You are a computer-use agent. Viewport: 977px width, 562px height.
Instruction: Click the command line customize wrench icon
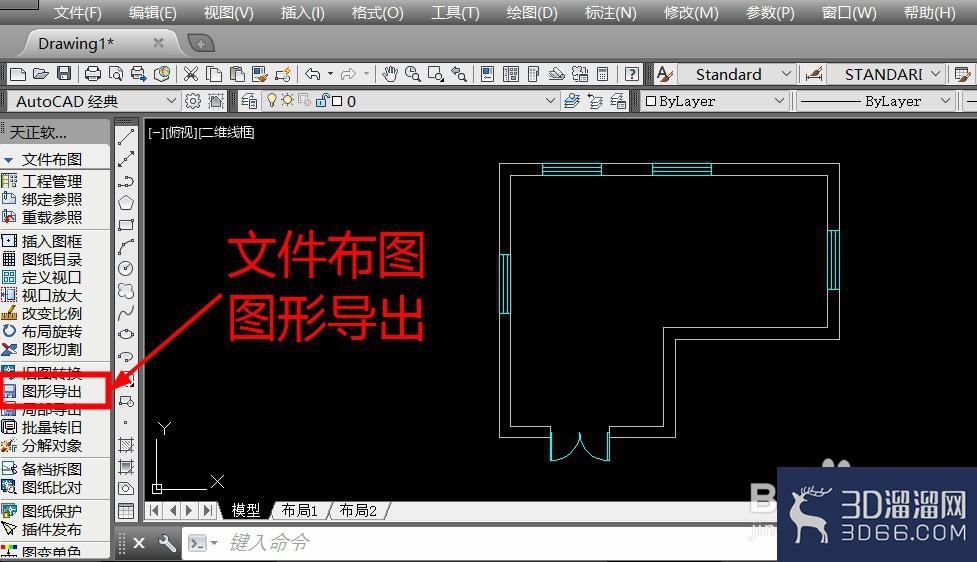[x=167, y=543]
